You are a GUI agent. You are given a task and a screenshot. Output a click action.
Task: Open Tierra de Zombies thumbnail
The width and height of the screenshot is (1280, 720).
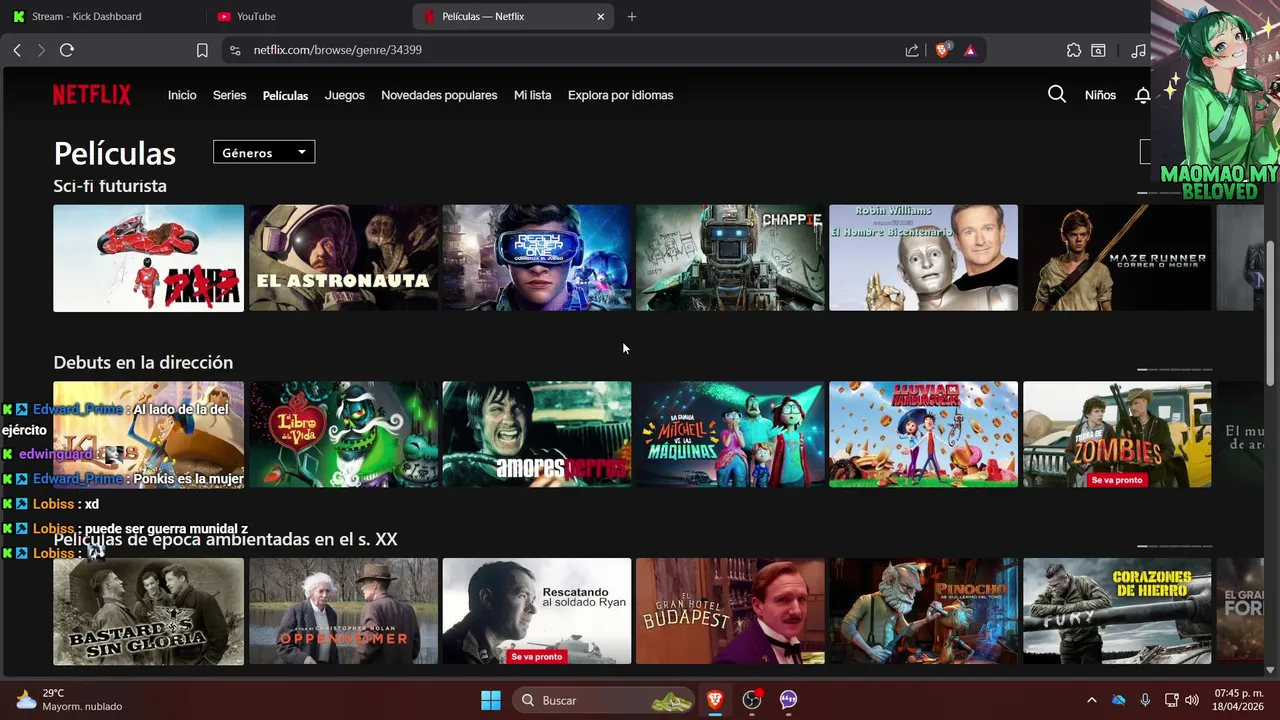pos(1117,434)
